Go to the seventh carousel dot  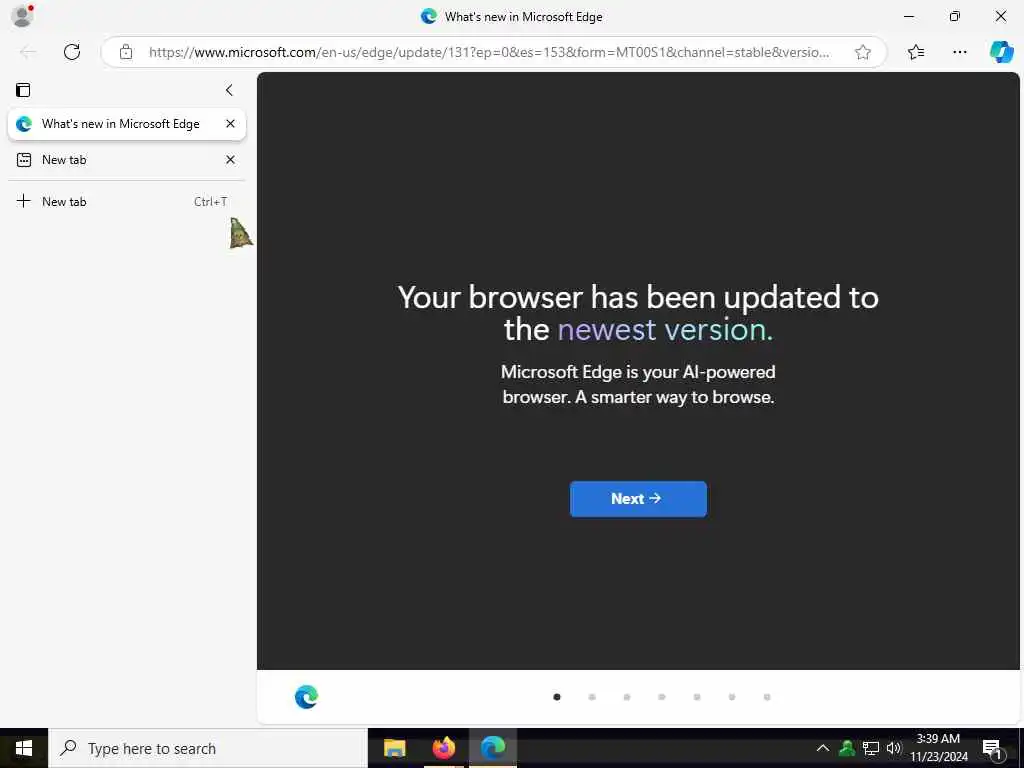[x=767, y=697]
